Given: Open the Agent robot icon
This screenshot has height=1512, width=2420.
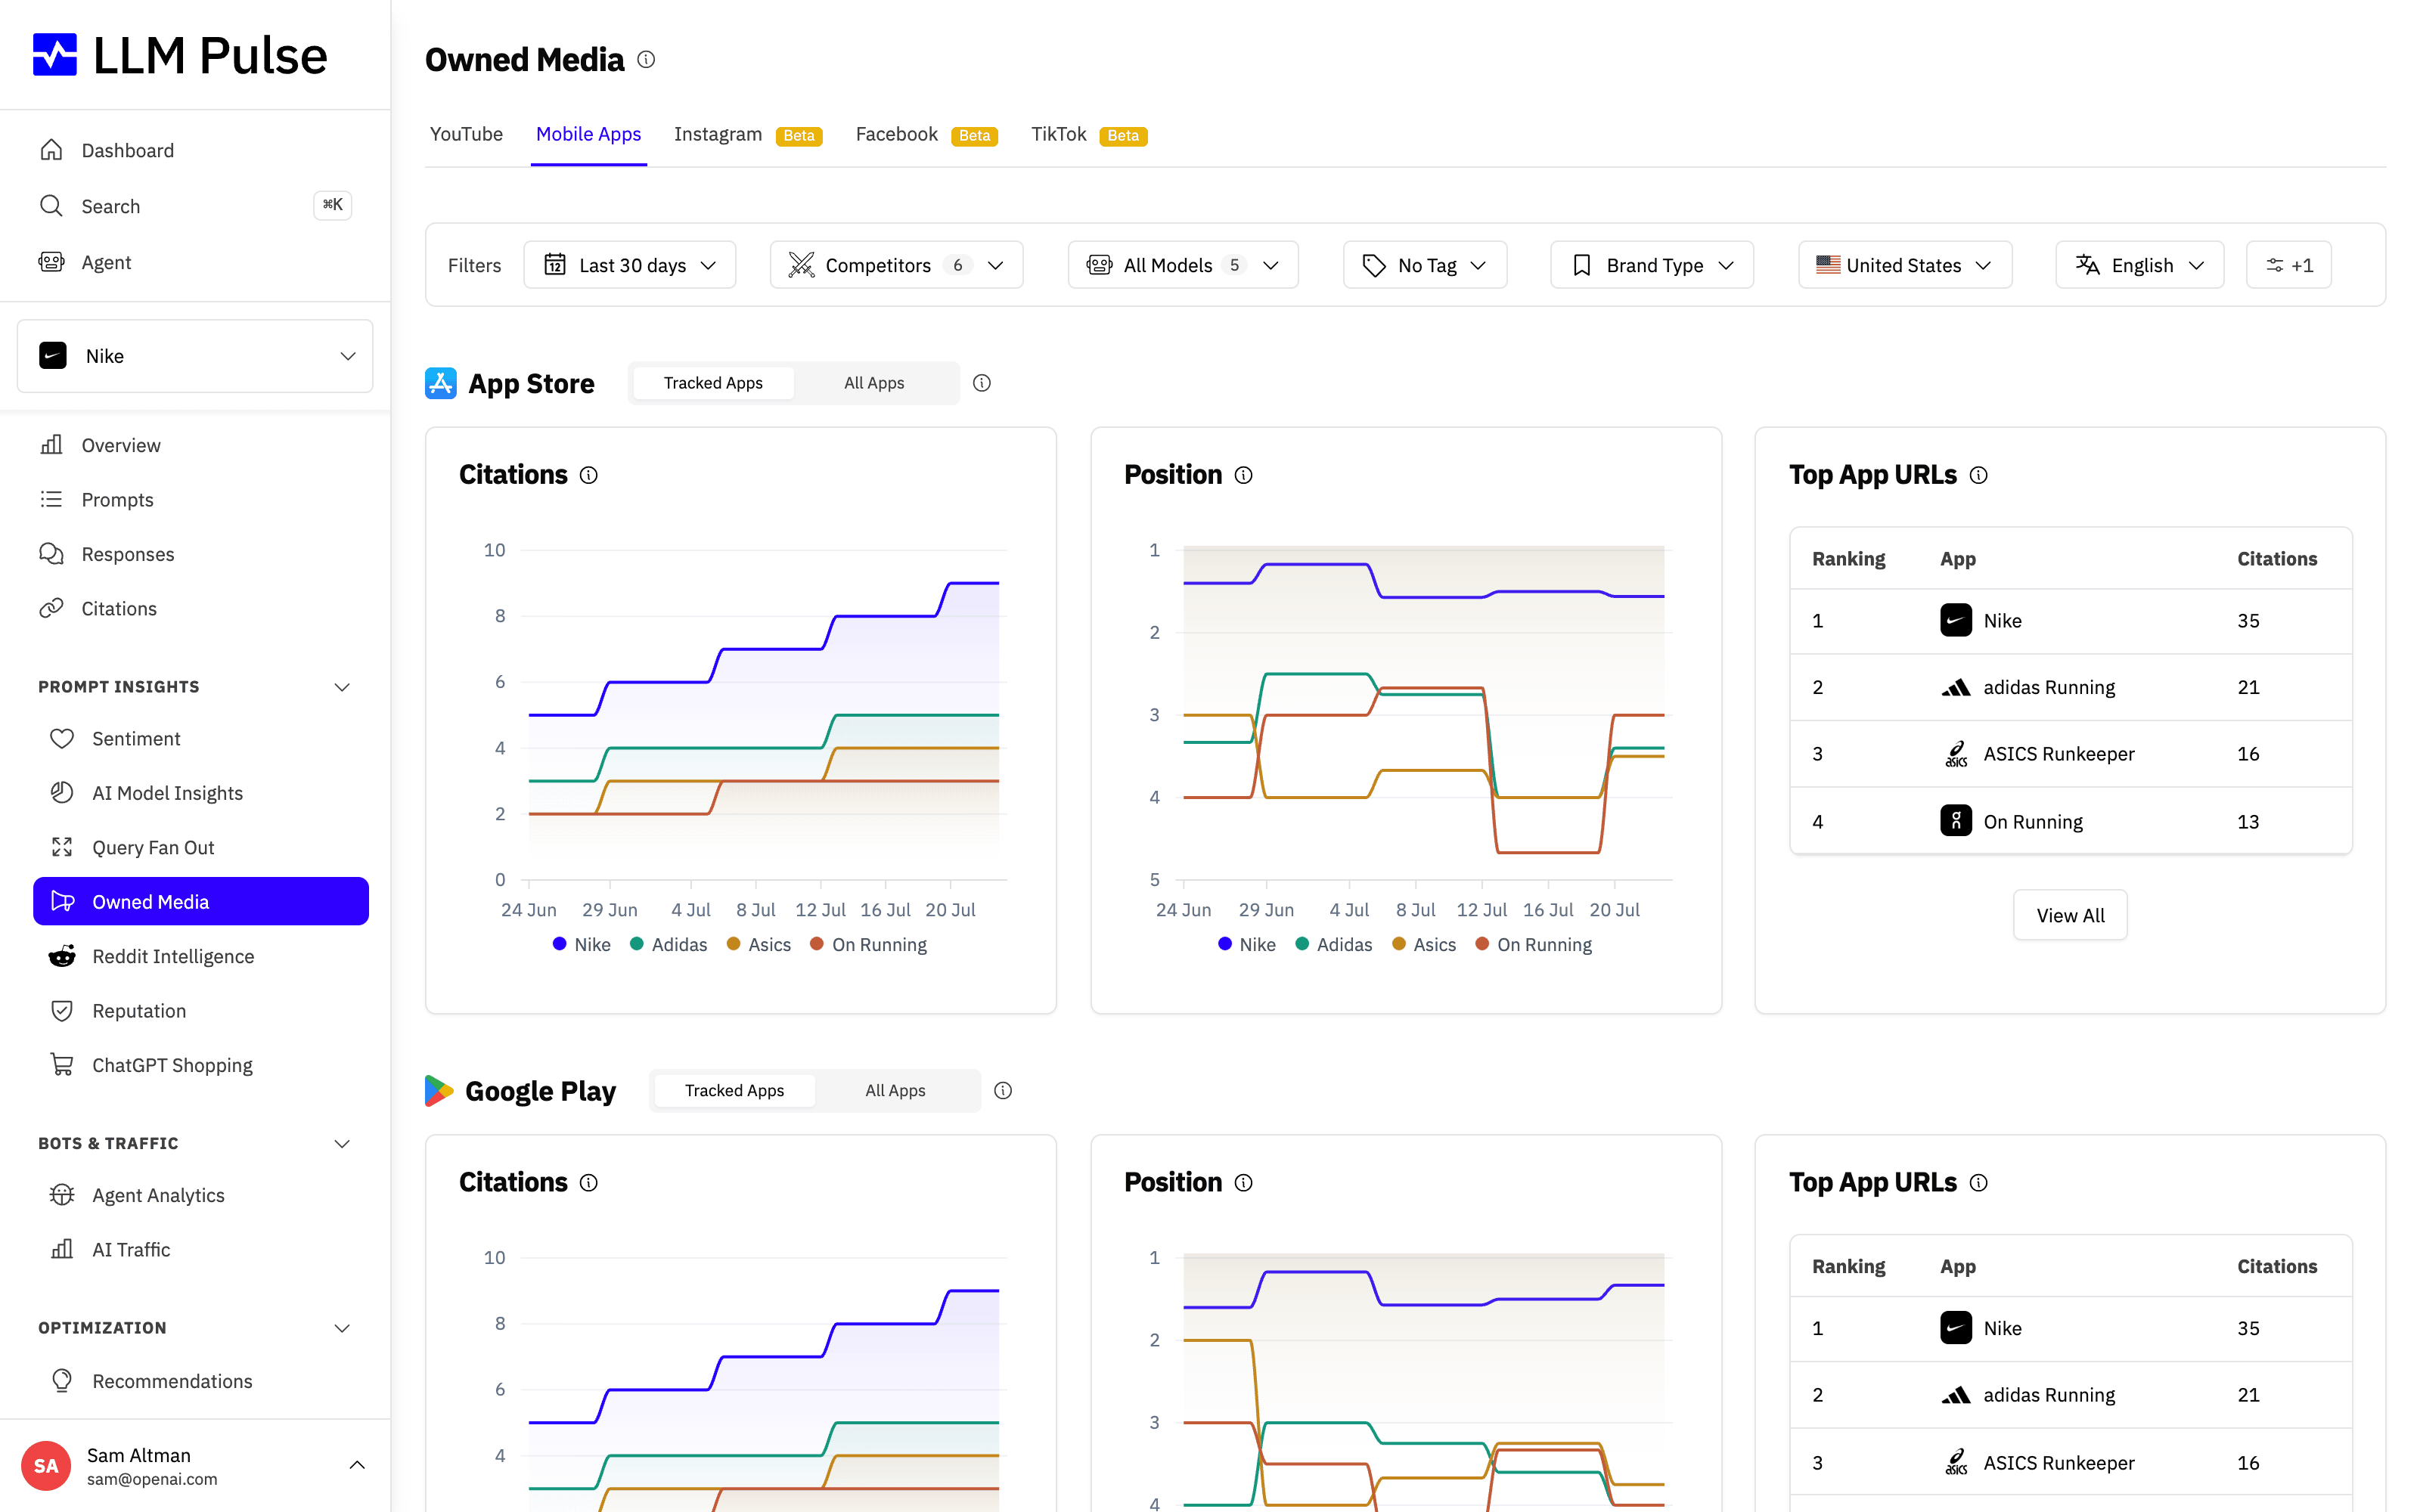Looking at the screenshot, I should click(51, 262).
